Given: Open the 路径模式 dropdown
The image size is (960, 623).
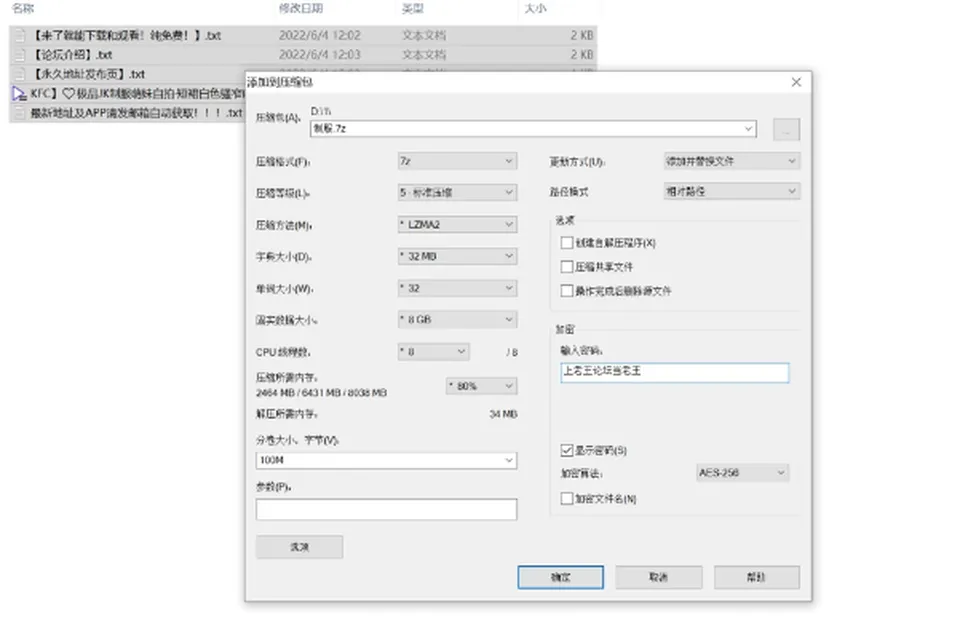Looking at the screenshot, I should 732,192.
